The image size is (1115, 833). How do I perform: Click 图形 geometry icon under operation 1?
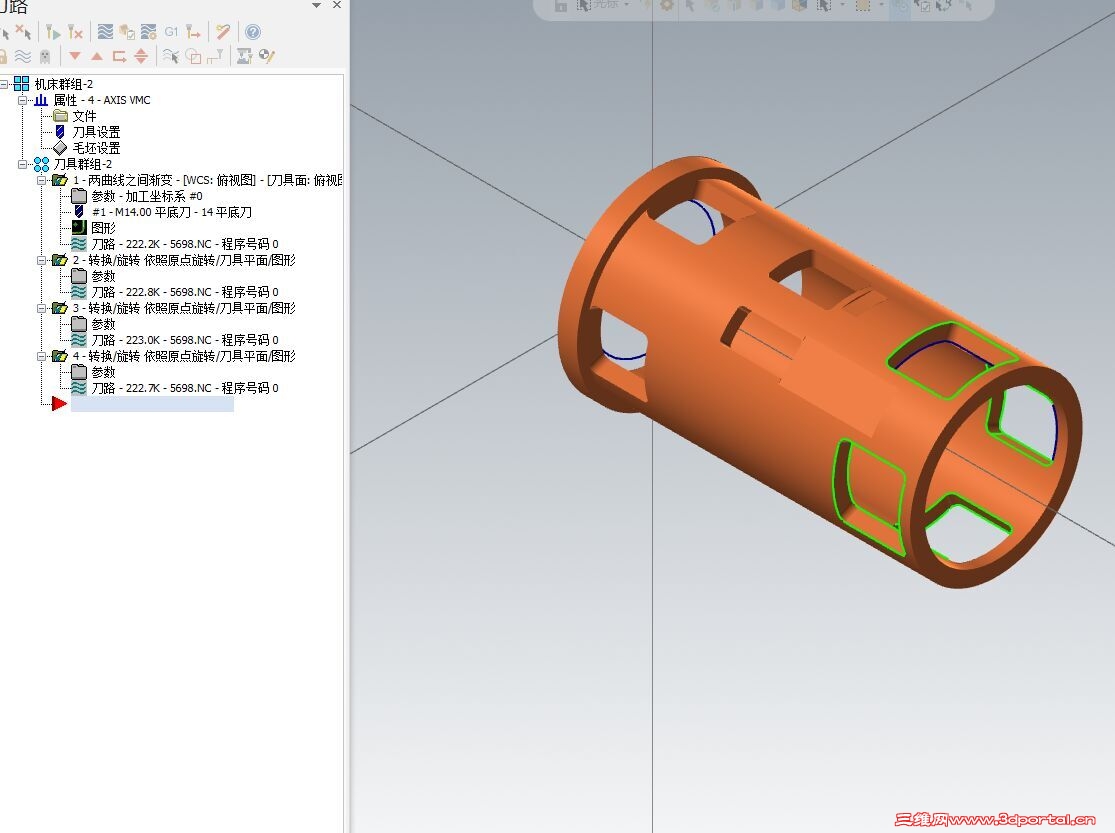(79, 228)
